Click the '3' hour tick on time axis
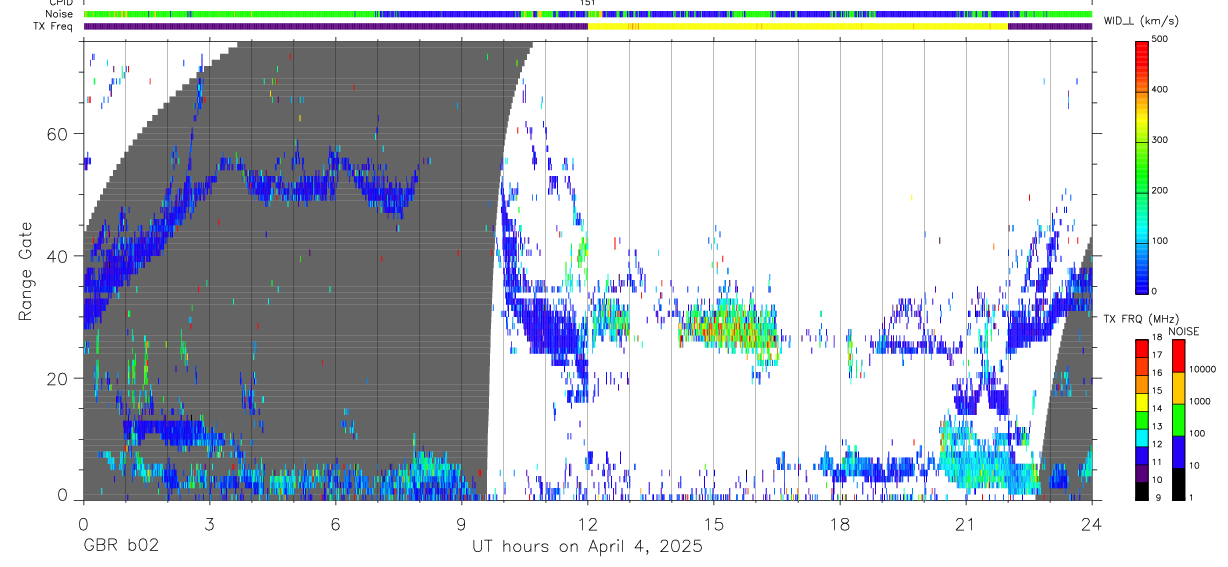 click(x=209, y=525)
